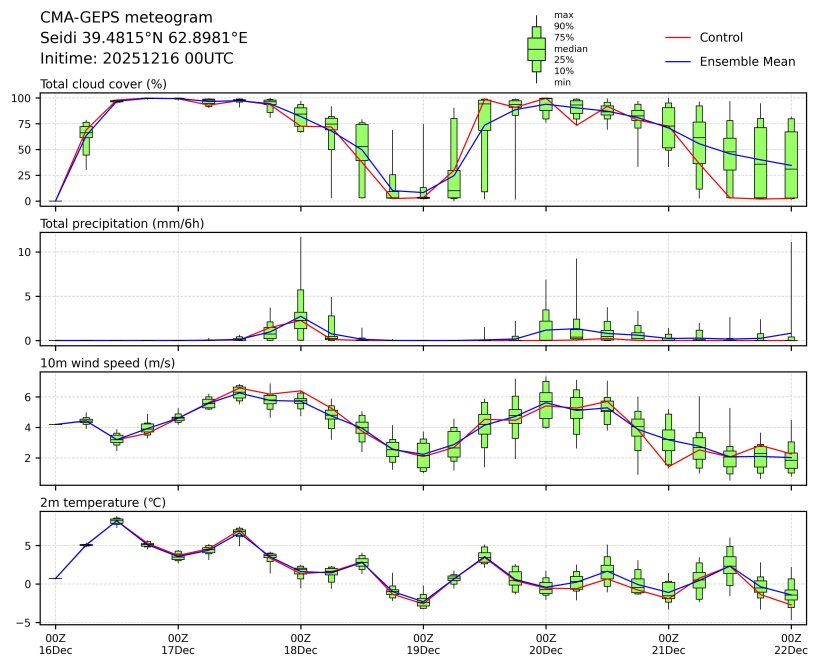Screen dimensions: 819x667
Task: Click the red Control line legend sample
Action: pyautogui.click(x=678, y=38)
